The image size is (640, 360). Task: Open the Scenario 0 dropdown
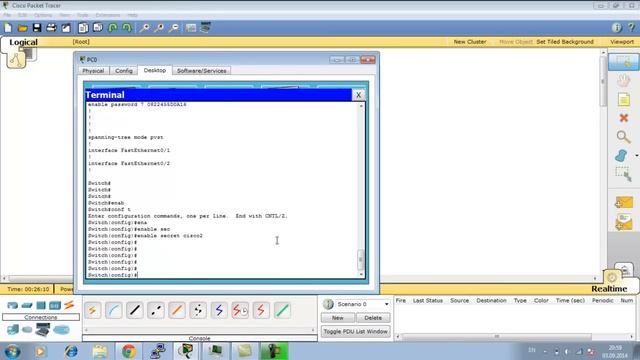tap(362, 304)
